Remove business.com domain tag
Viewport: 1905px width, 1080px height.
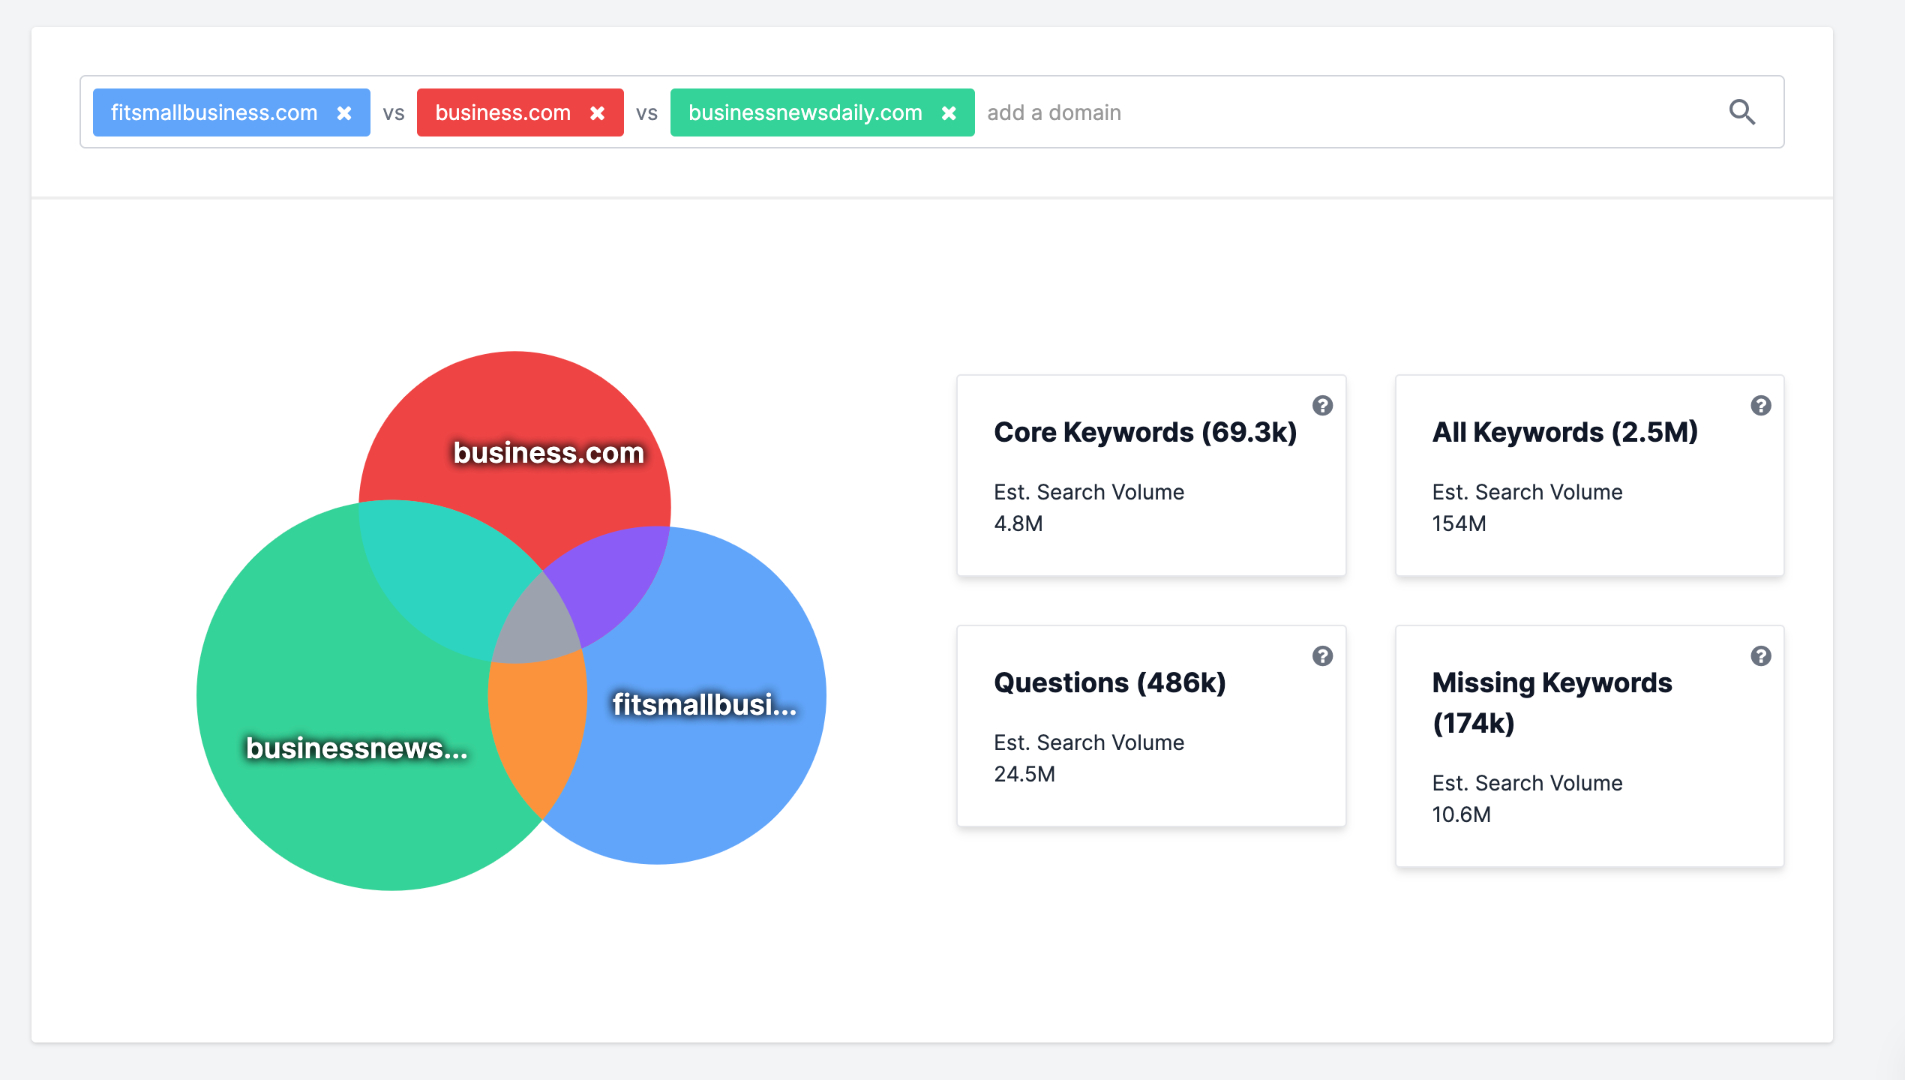tap(597, 113)
